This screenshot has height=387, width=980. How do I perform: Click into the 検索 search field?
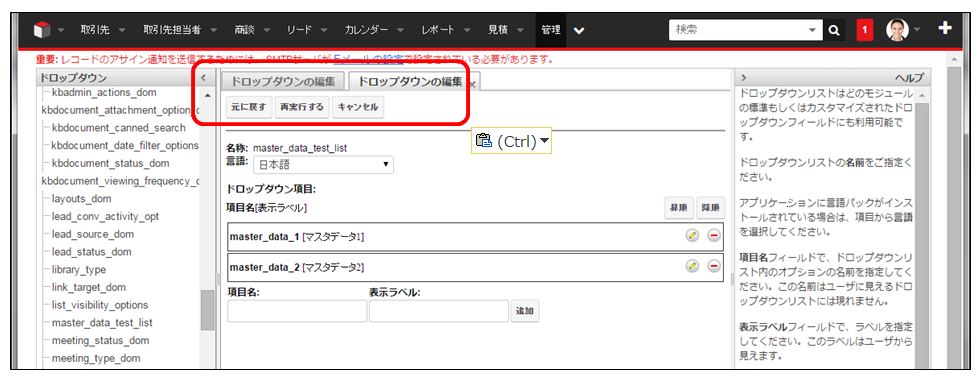click(738, 29)
